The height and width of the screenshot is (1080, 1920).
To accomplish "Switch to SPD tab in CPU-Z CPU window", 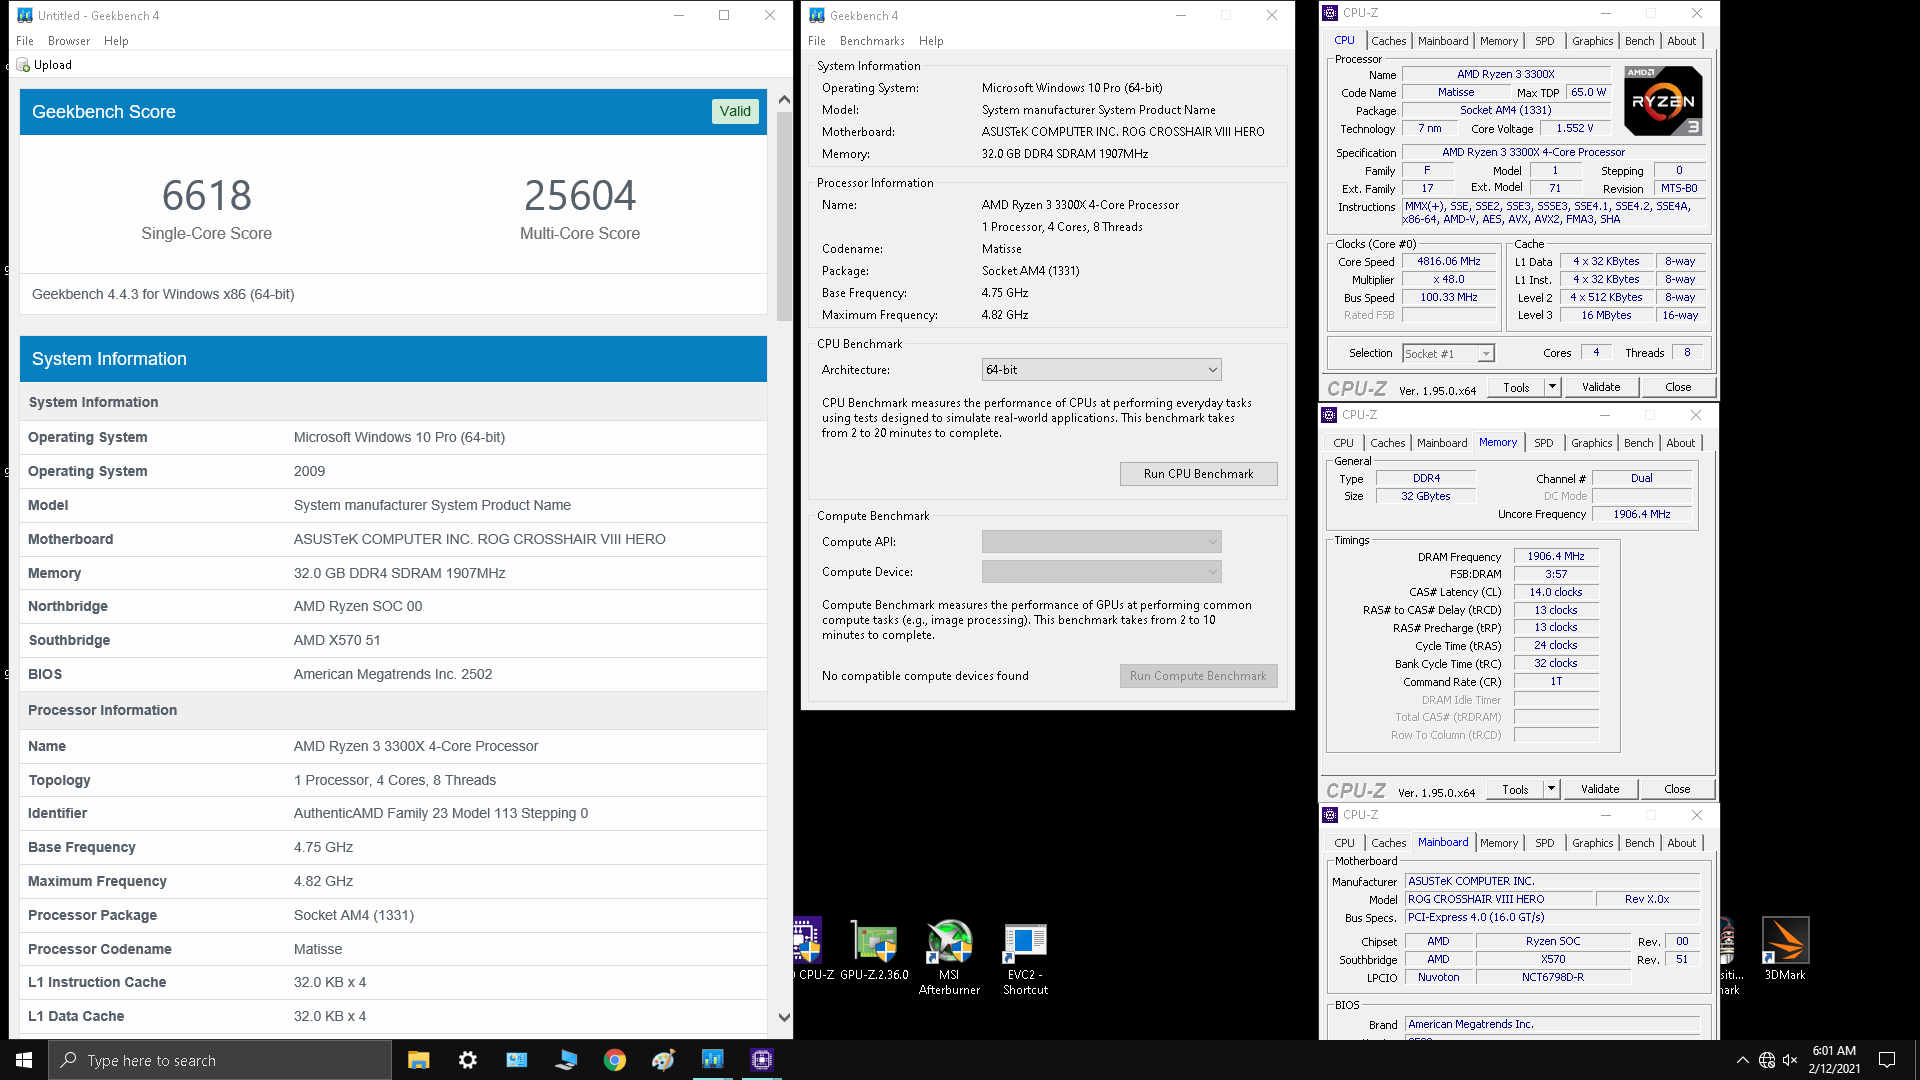I will pyautogui.click(x=1545, y=41).
